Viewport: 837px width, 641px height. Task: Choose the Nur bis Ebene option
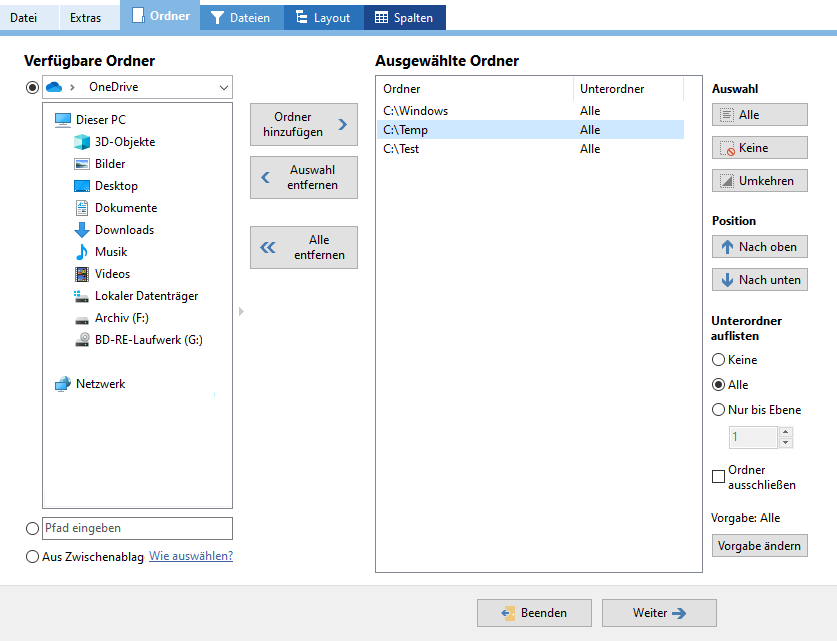pyautogui.click(x=718, y=409)
